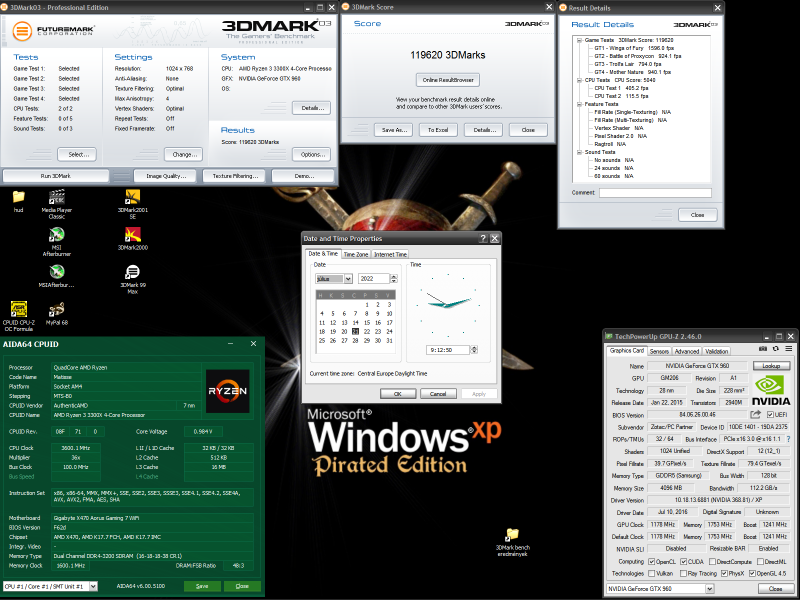Open the MSIAfterbur... shortcut icon

click(x=57, y=276)
